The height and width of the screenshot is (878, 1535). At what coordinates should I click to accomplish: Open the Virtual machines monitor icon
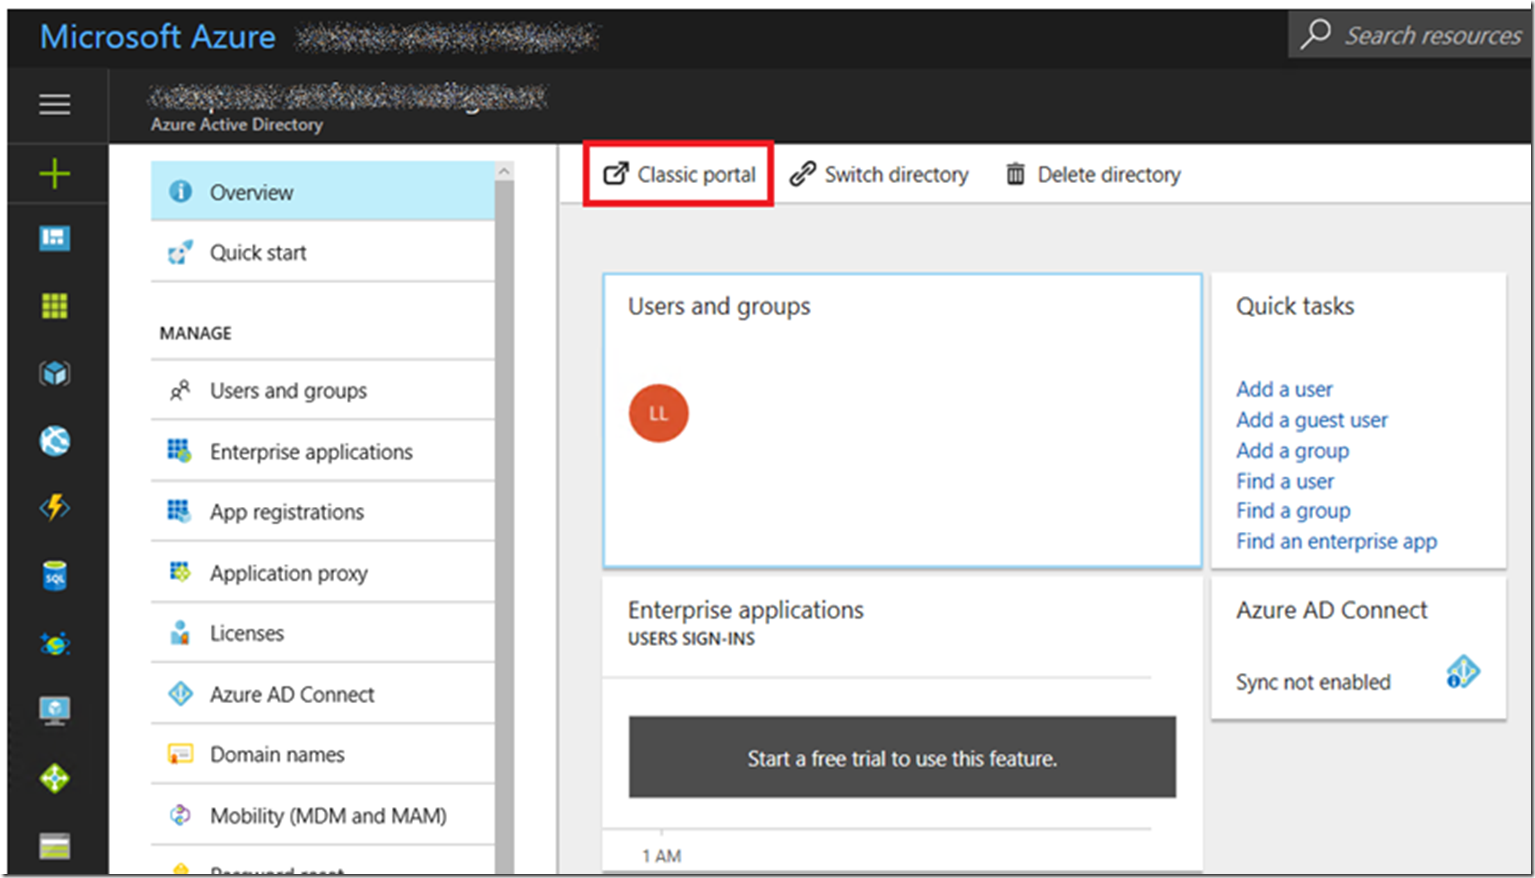(x=54, y=710)
